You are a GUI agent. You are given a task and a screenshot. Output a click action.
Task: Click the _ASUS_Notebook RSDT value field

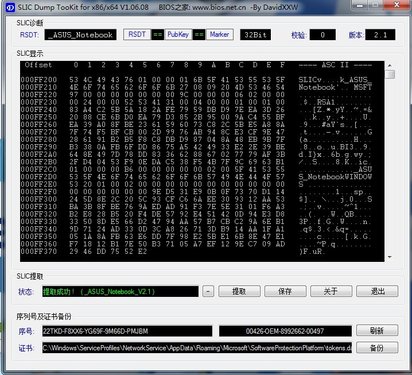(80, 35)
